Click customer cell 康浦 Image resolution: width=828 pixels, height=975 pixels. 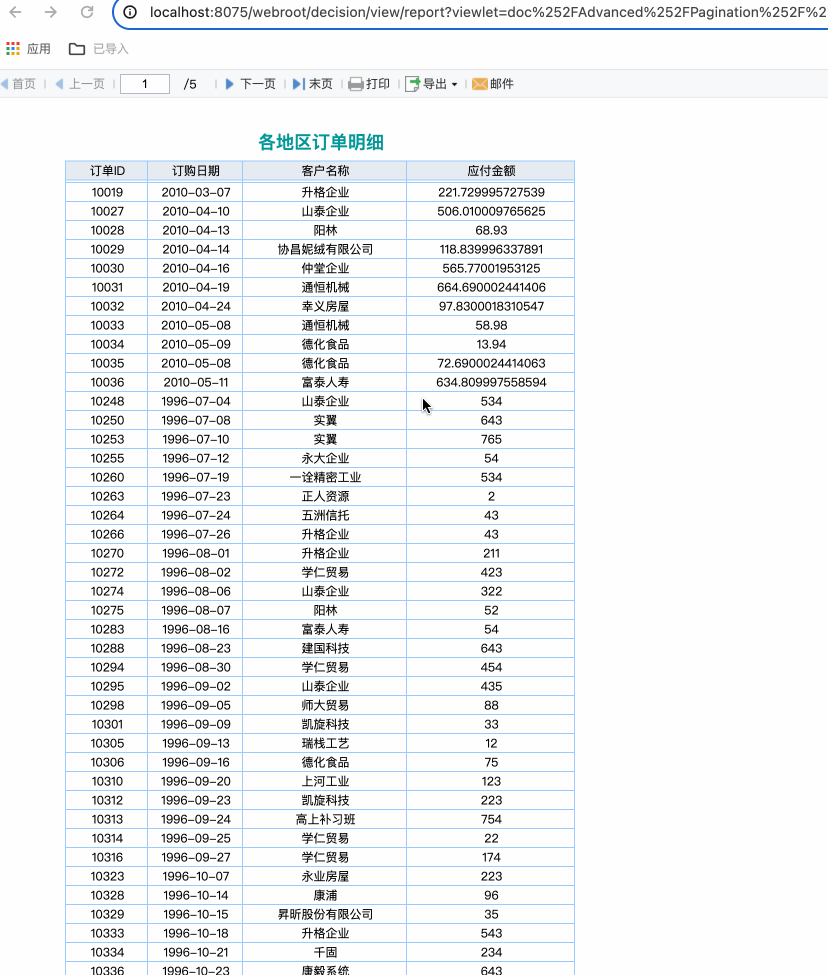(x=324, y=895)
